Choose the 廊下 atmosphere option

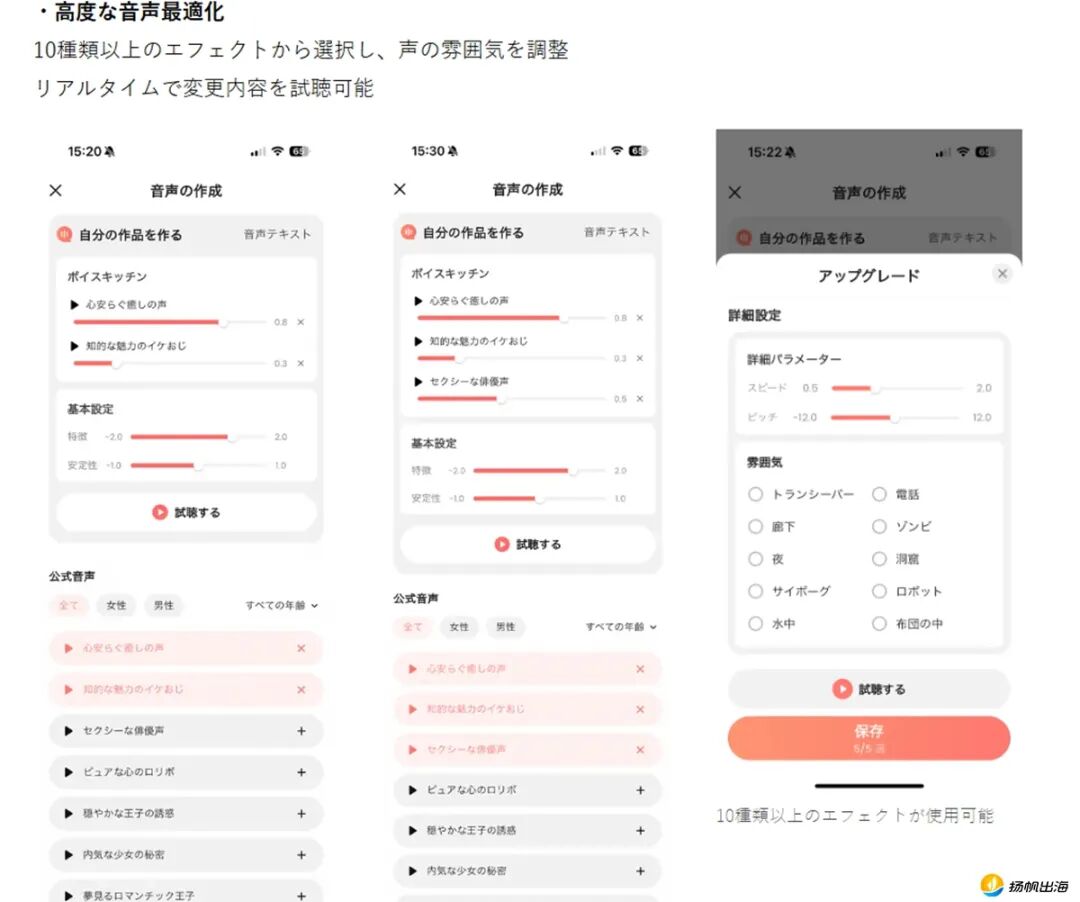click(756, 527)
